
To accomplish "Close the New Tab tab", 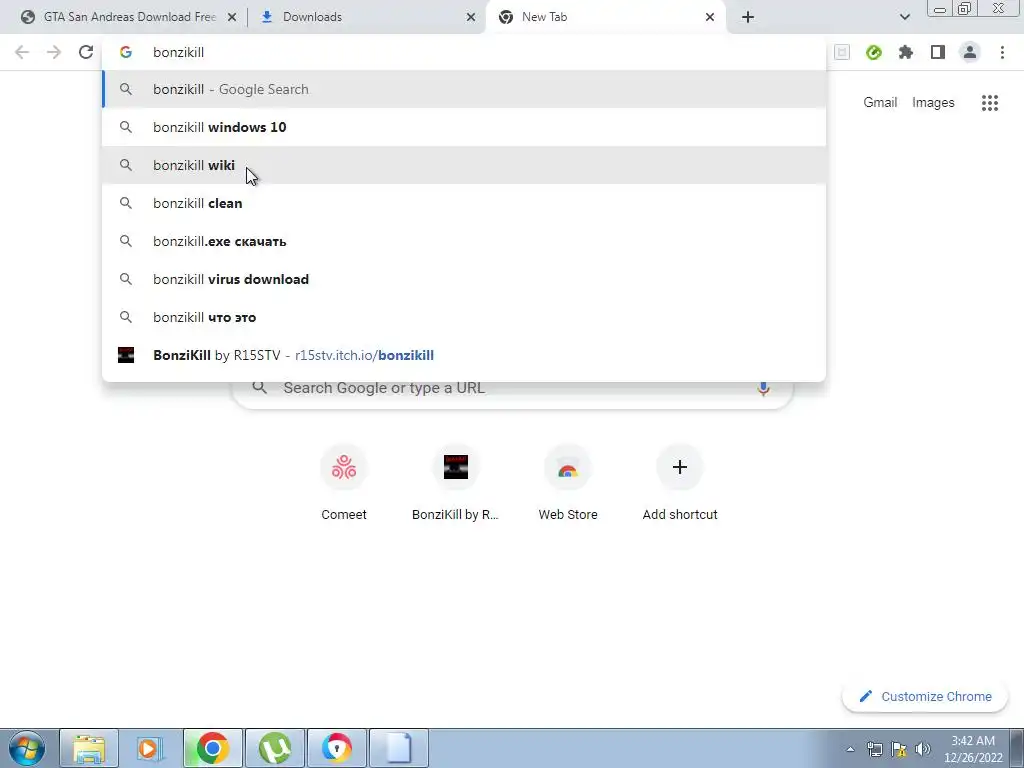I will (710, 17).
